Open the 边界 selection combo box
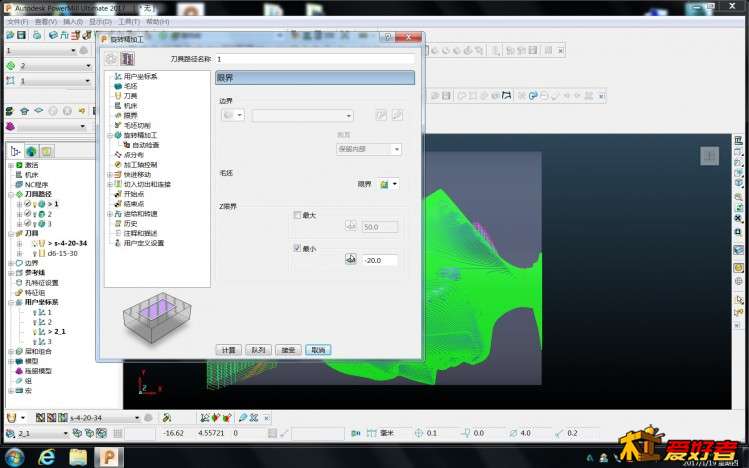This screenshot has height=468, width=749. 303,116
